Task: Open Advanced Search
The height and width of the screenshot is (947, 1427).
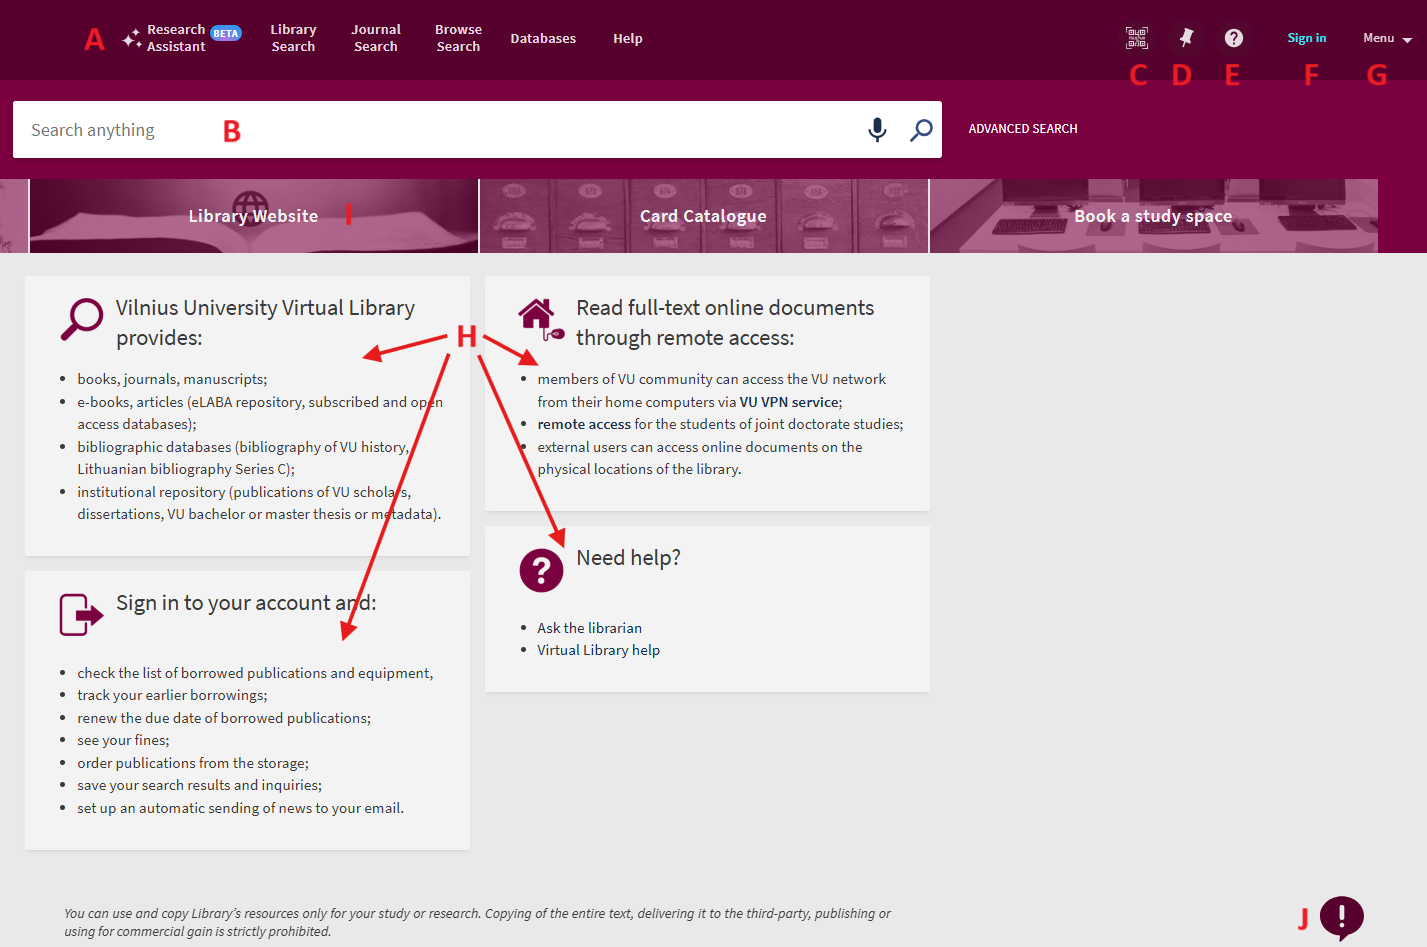Action: pos(1022,129)
